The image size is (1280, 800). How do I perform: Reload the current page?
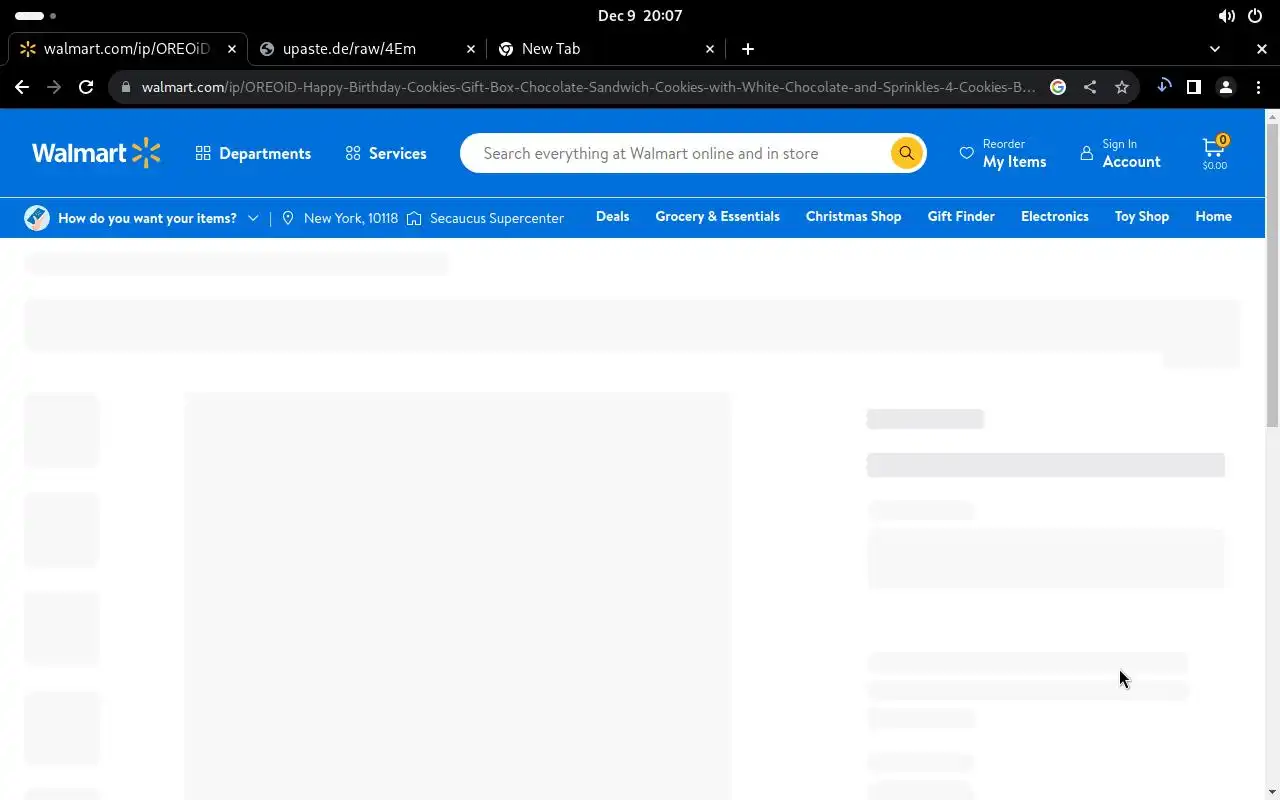coord(86,87)
